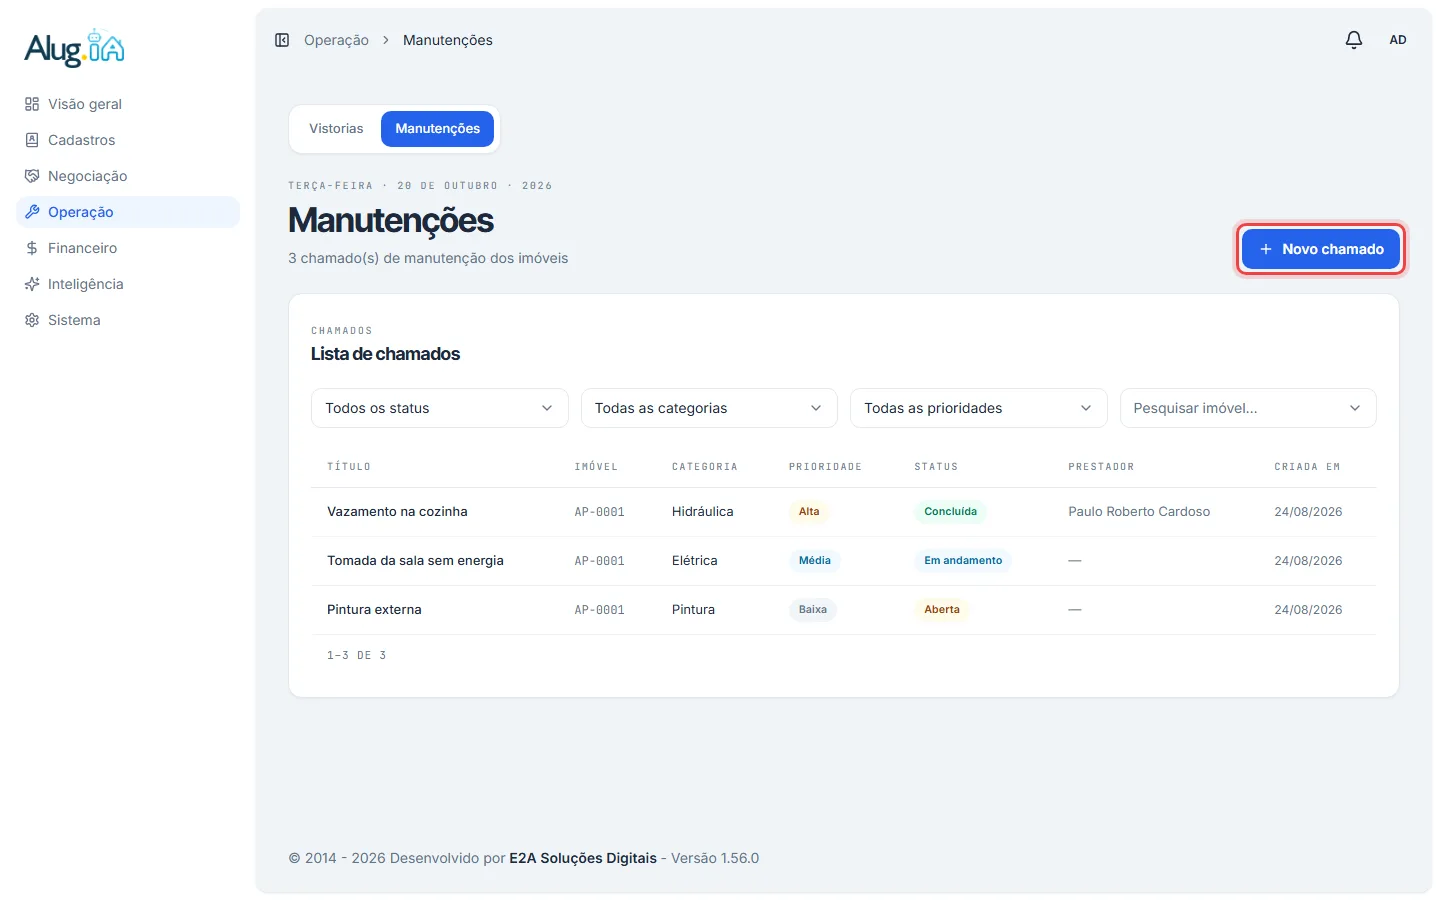Open the Todos os status dropdown

(x=440, y=408)
